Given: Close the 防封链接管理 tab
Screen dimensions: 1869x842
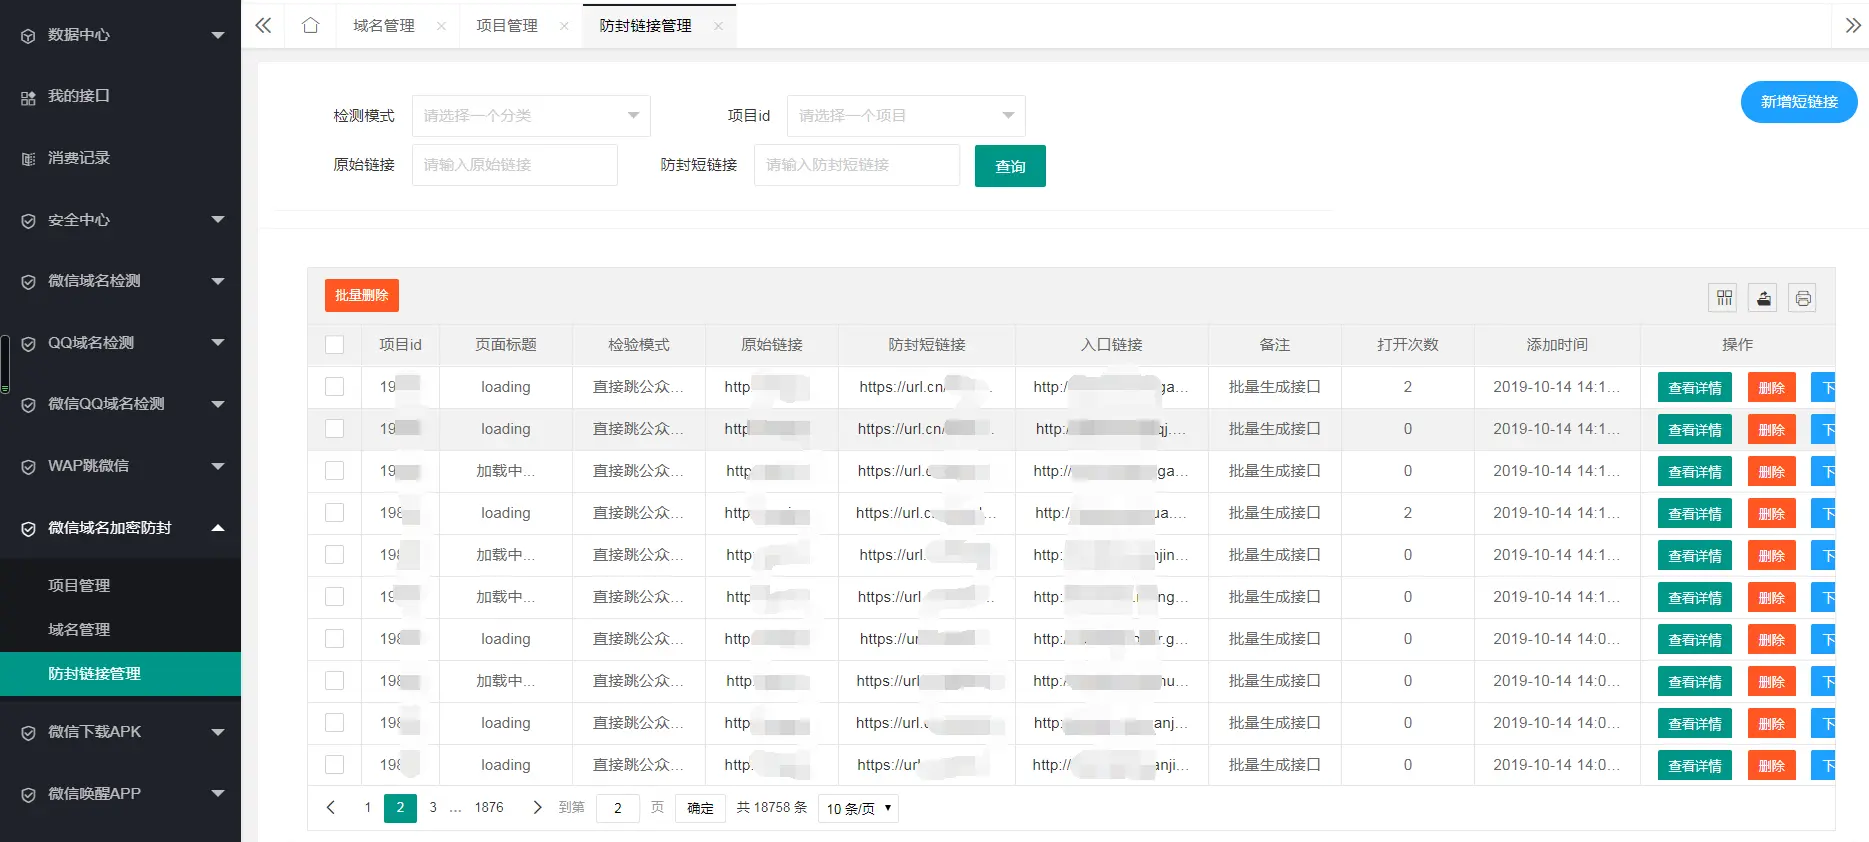Looking at the screenshot, I should [718, 26].
